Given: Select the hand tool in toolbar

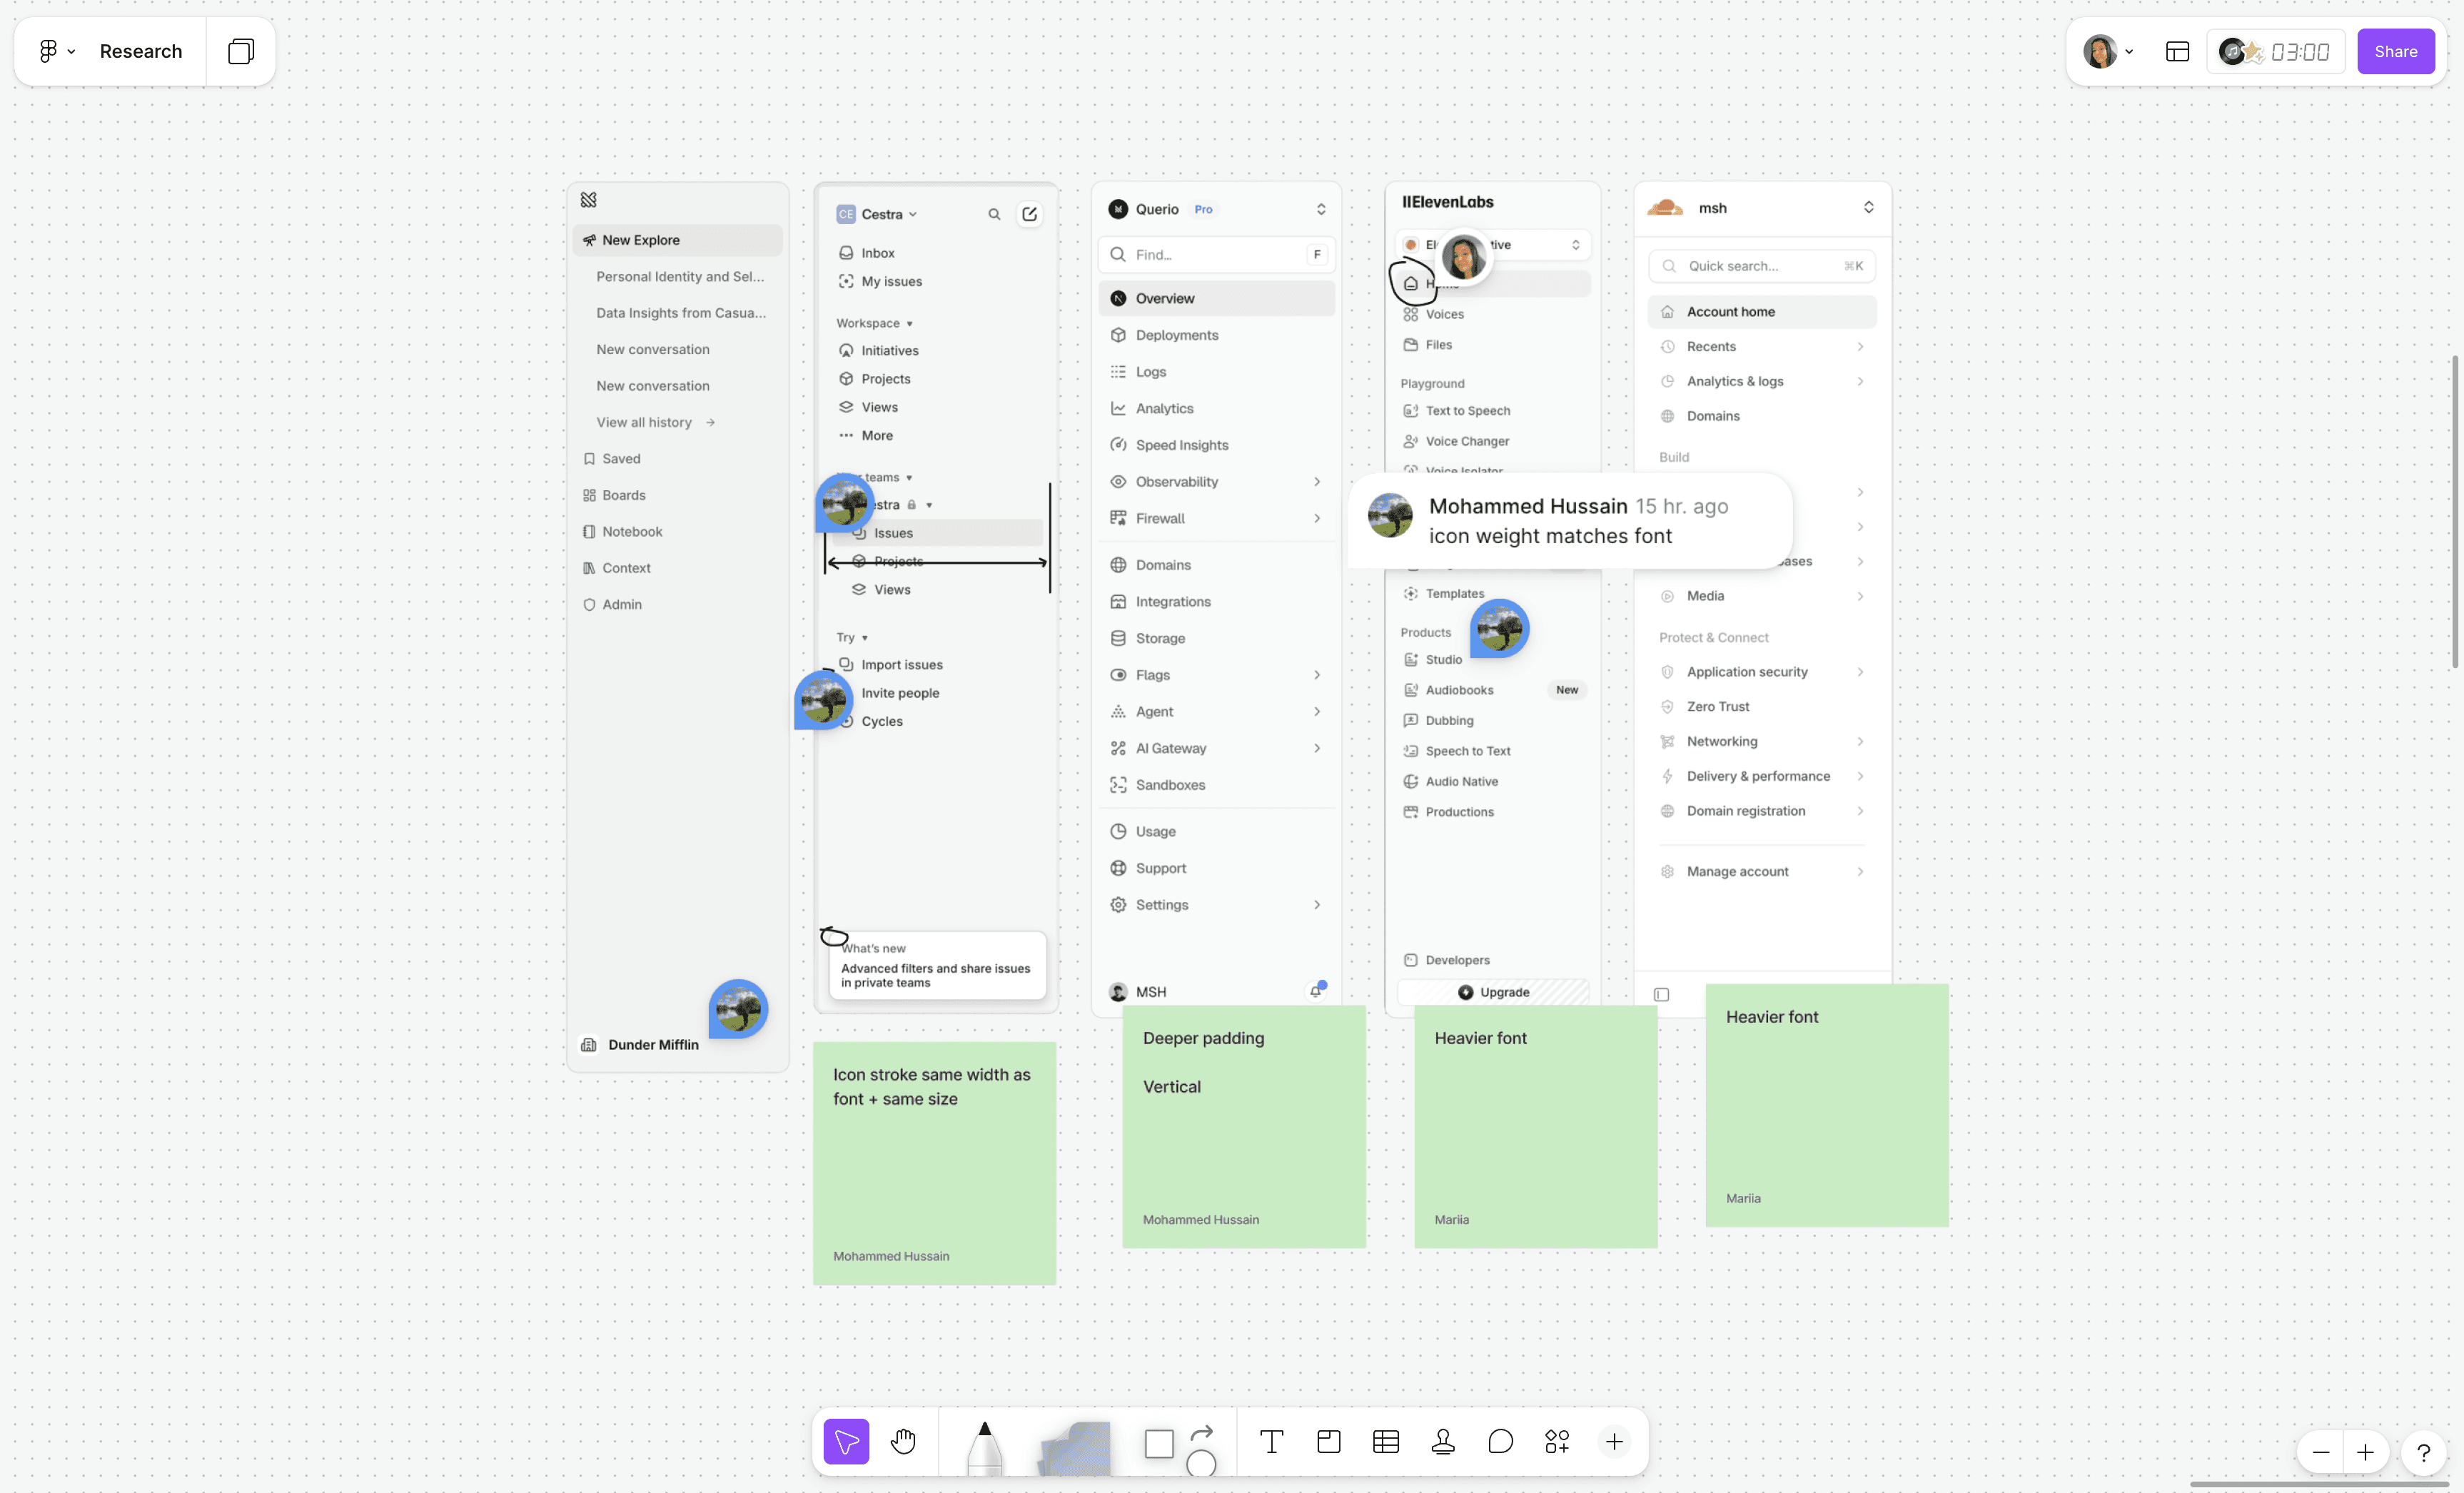Looking at the screenshot, I should [903, 1441].
